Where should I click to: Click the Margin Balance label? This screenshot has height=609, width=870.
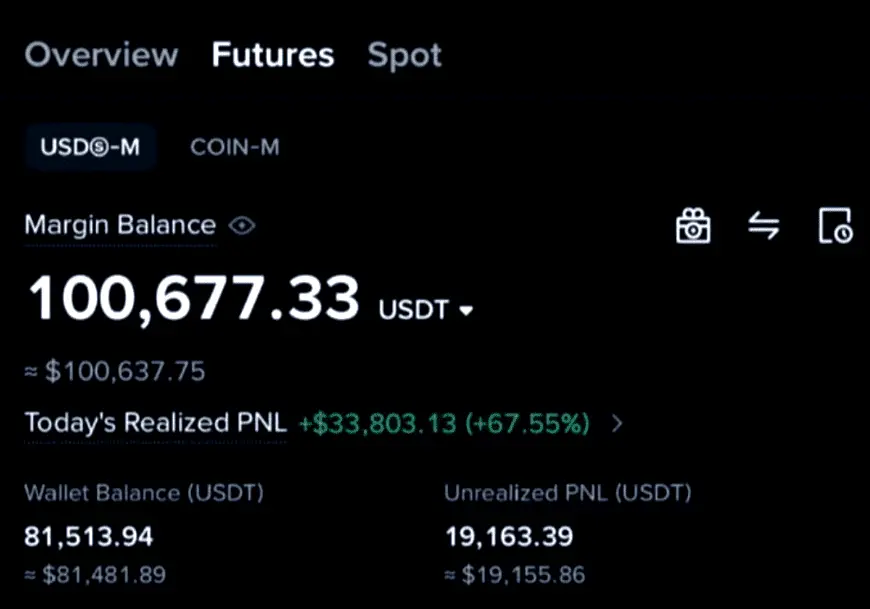click(x=120, y=226)
